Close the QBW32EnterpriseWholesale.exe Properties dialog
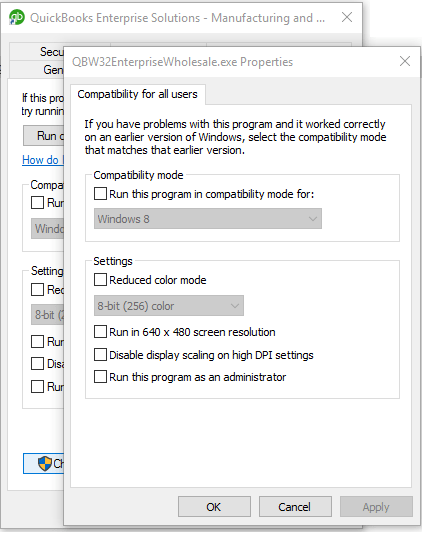422x537 pixels. tap(405, 61)
